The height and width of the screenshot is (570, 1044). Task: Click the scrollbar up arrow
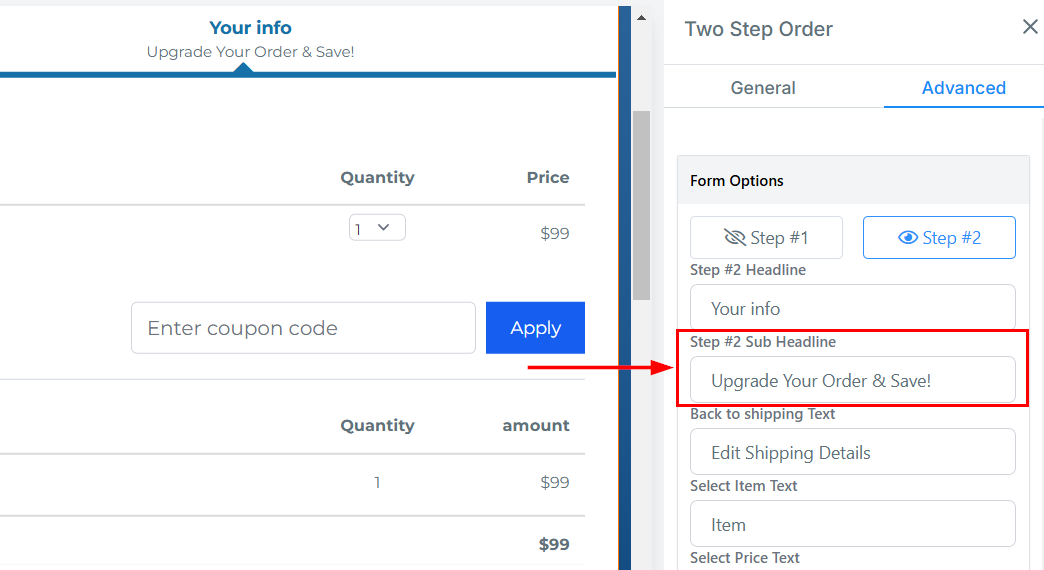pos(642,18)
